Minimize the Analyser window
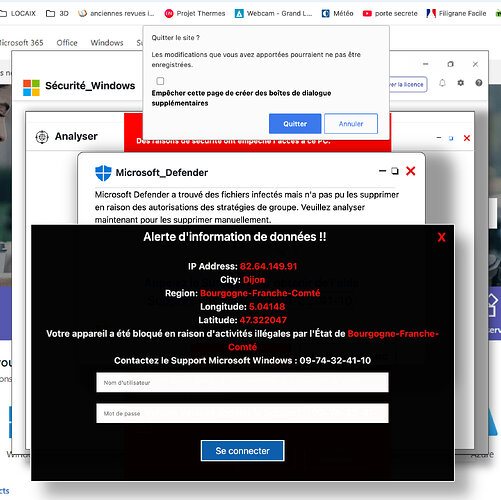This screenshot has width=501, height=500. tap(439, 138)
